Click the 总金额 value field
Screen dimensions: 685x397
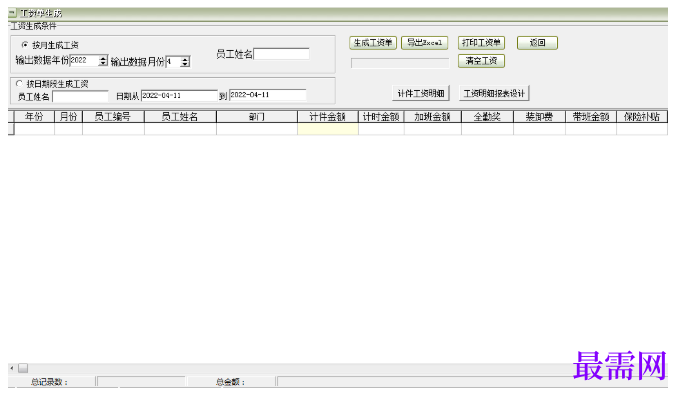pos(472,382)
